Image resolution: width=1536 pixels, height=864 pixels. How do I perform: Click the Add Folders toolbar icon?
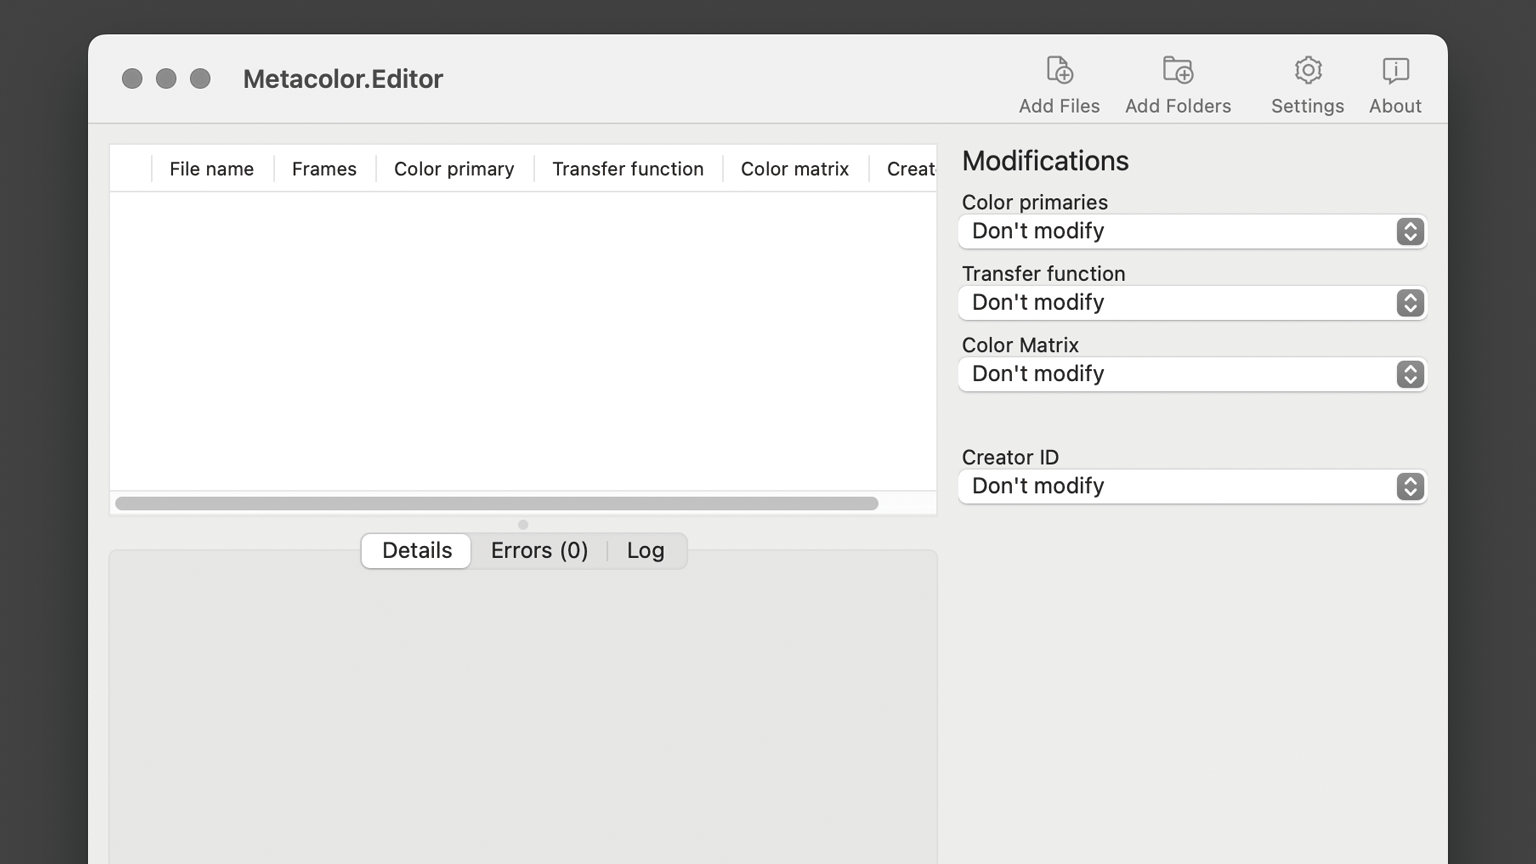1178,71
